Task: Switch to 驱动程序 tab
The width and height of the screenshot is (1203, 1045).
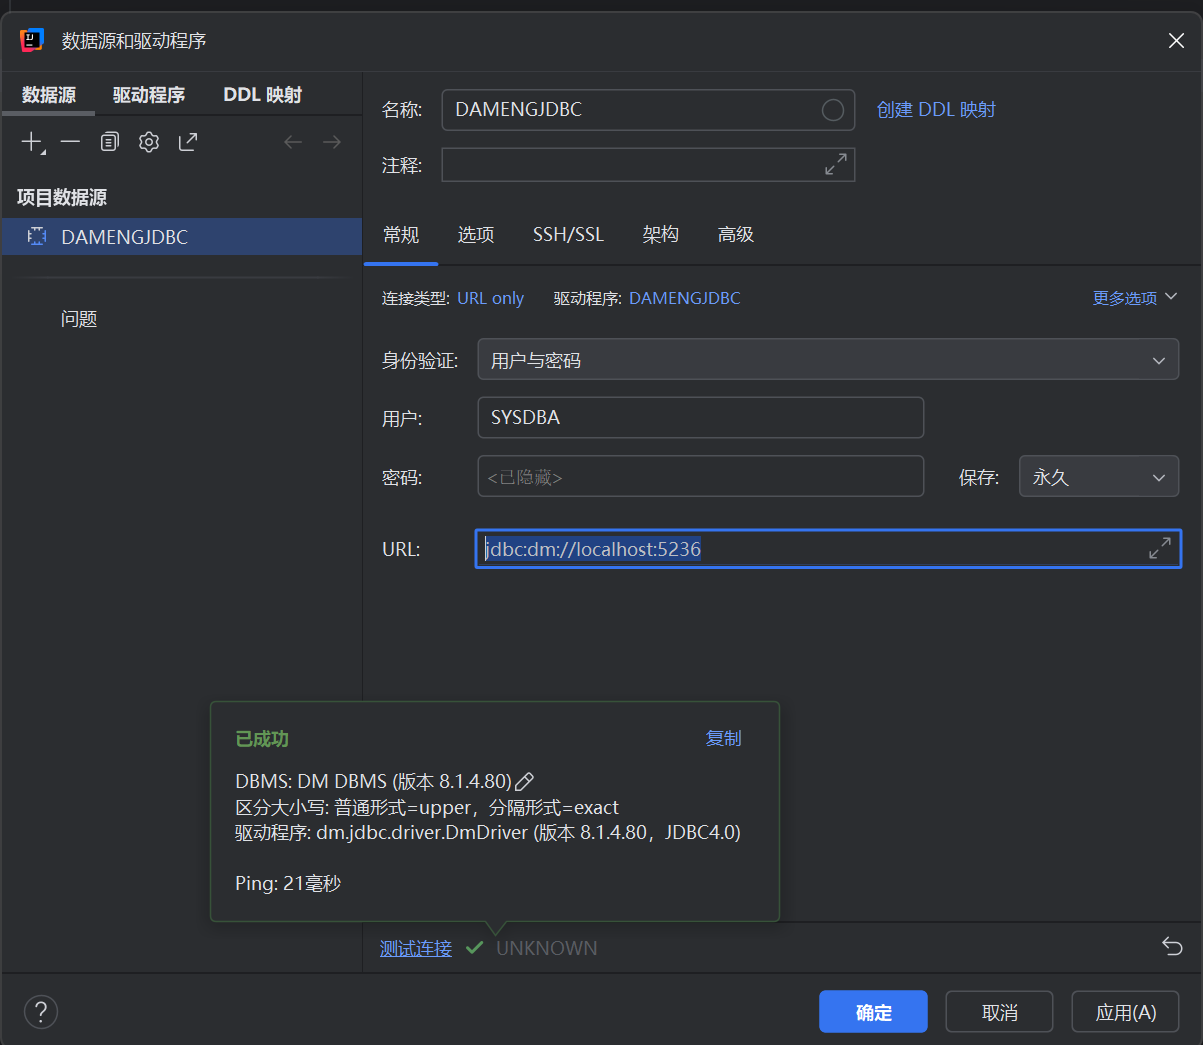Action: tap(149, 95)
